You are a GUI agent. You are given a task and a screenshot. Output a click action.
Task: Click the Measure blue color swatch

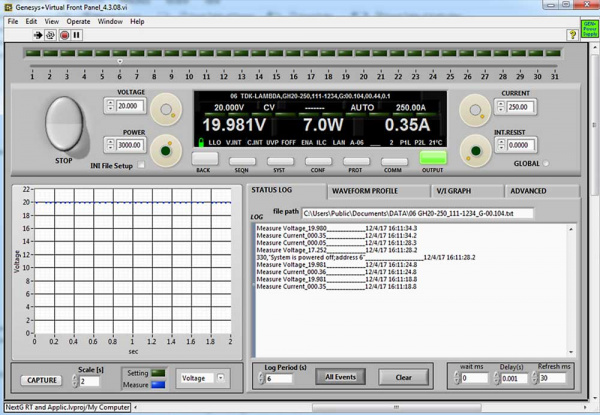(158, 385)
